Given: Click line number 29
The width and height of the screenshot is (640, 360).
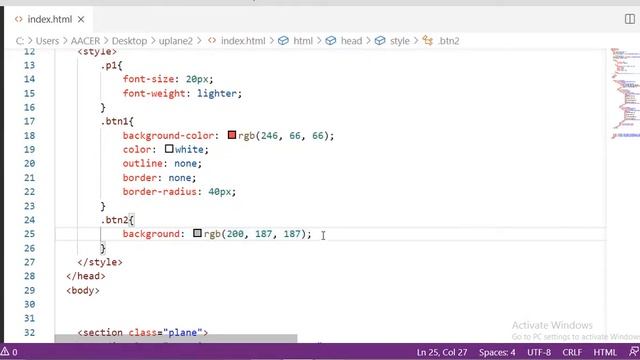Looking at the screenshot, I should click(x=29, y=290).
